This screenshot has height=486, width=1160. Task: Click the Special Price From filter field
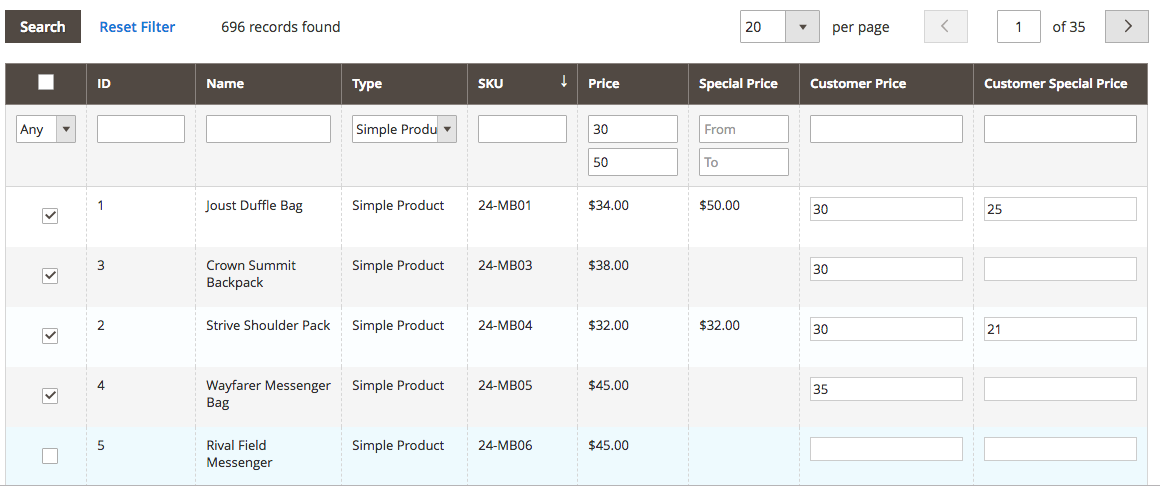click(743, 129)
